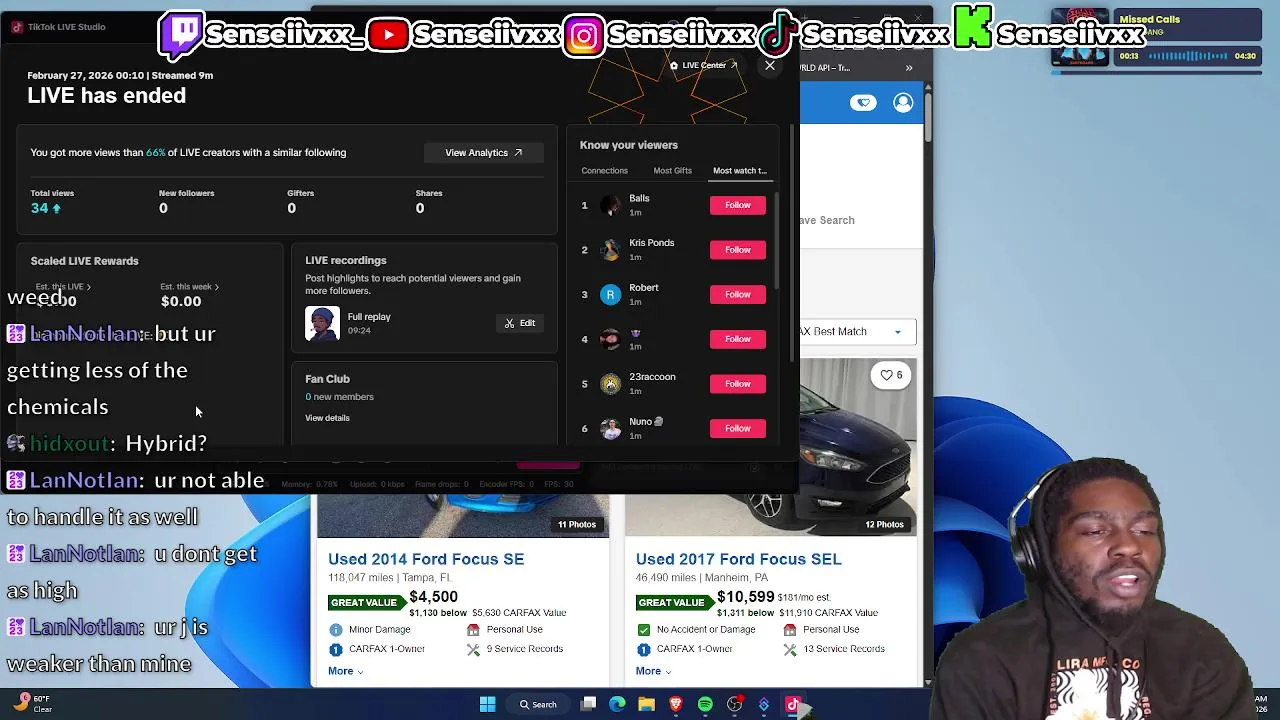Open the weather widget showing 60°F
Image resolution: width=1280 pixels, height=720 pixels.
point(33,704)
